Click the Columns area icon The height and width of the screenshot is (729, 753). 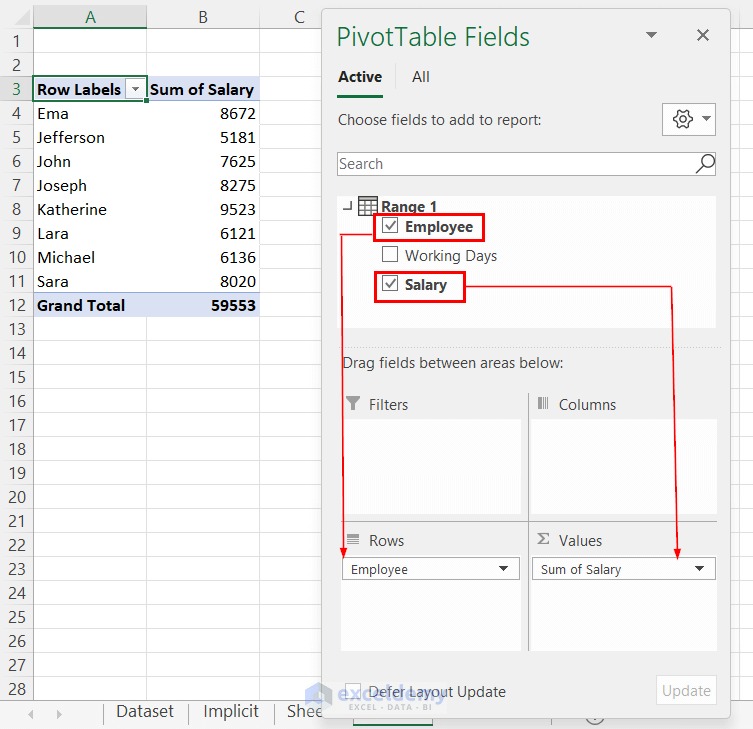pyautogui.click(x=543, y=404)
